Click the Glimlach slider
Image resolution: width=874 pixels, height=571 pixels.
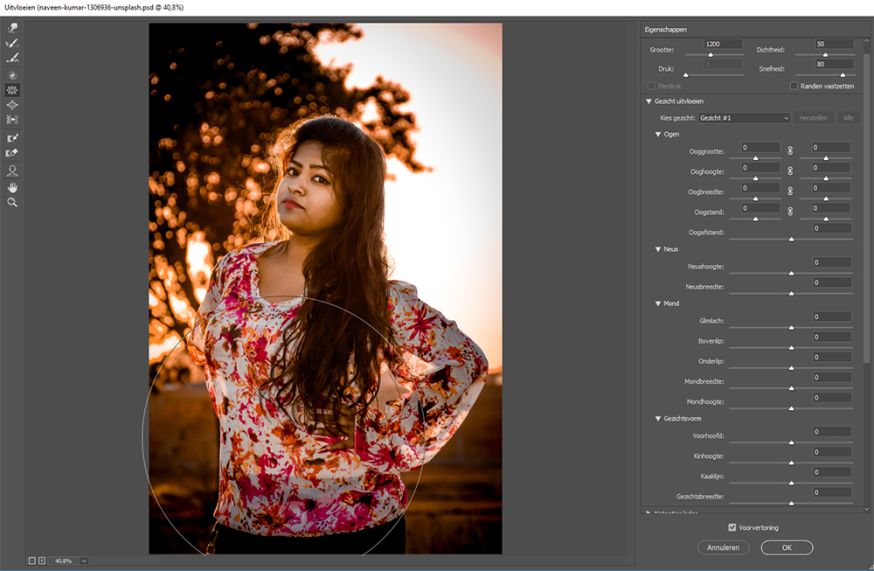tap(791, 327)
